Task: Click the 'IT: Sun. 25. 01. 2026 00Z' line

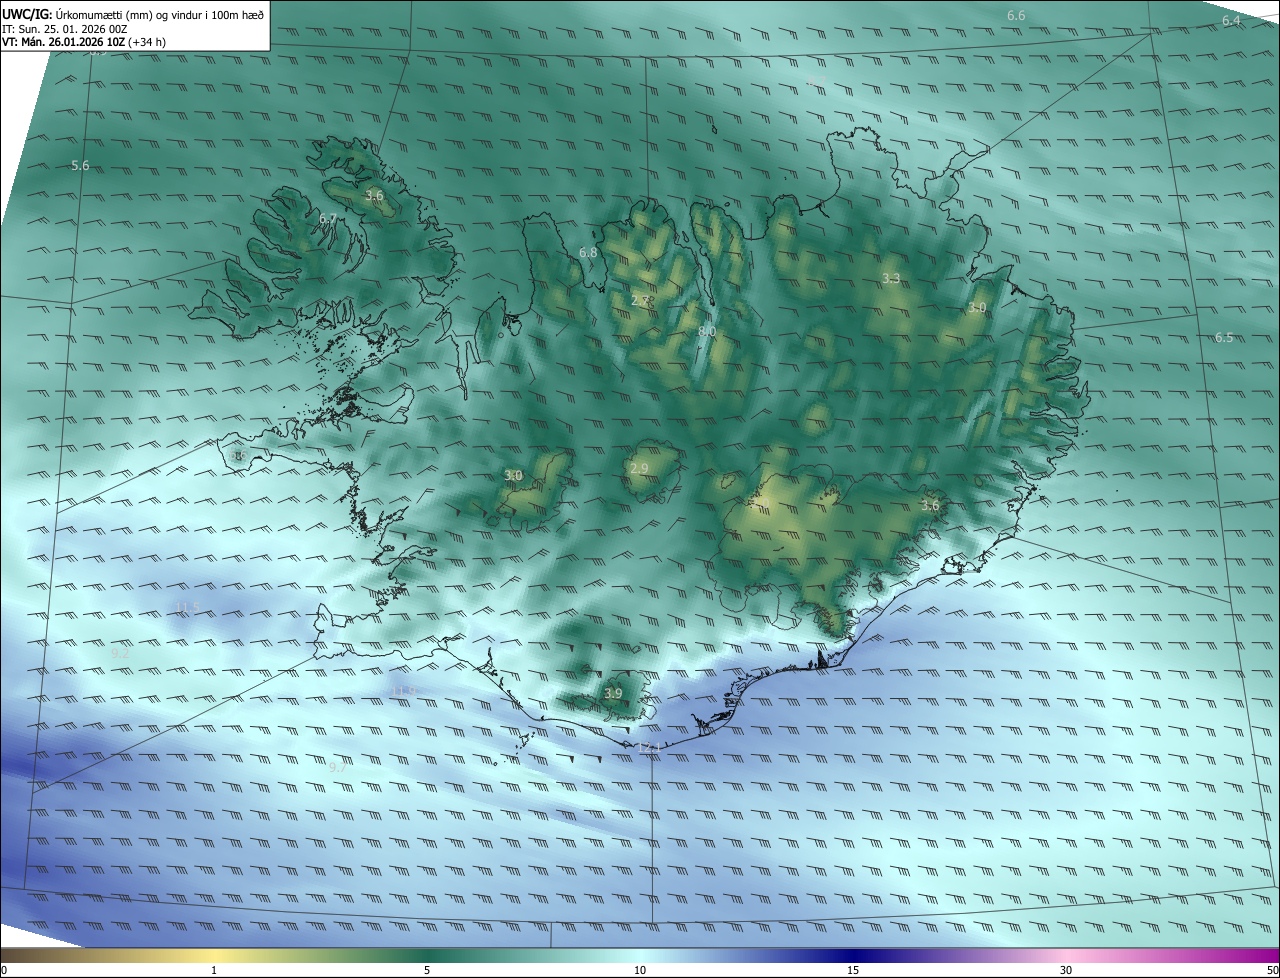Action: pyautogui.click(x=65, y=29)
